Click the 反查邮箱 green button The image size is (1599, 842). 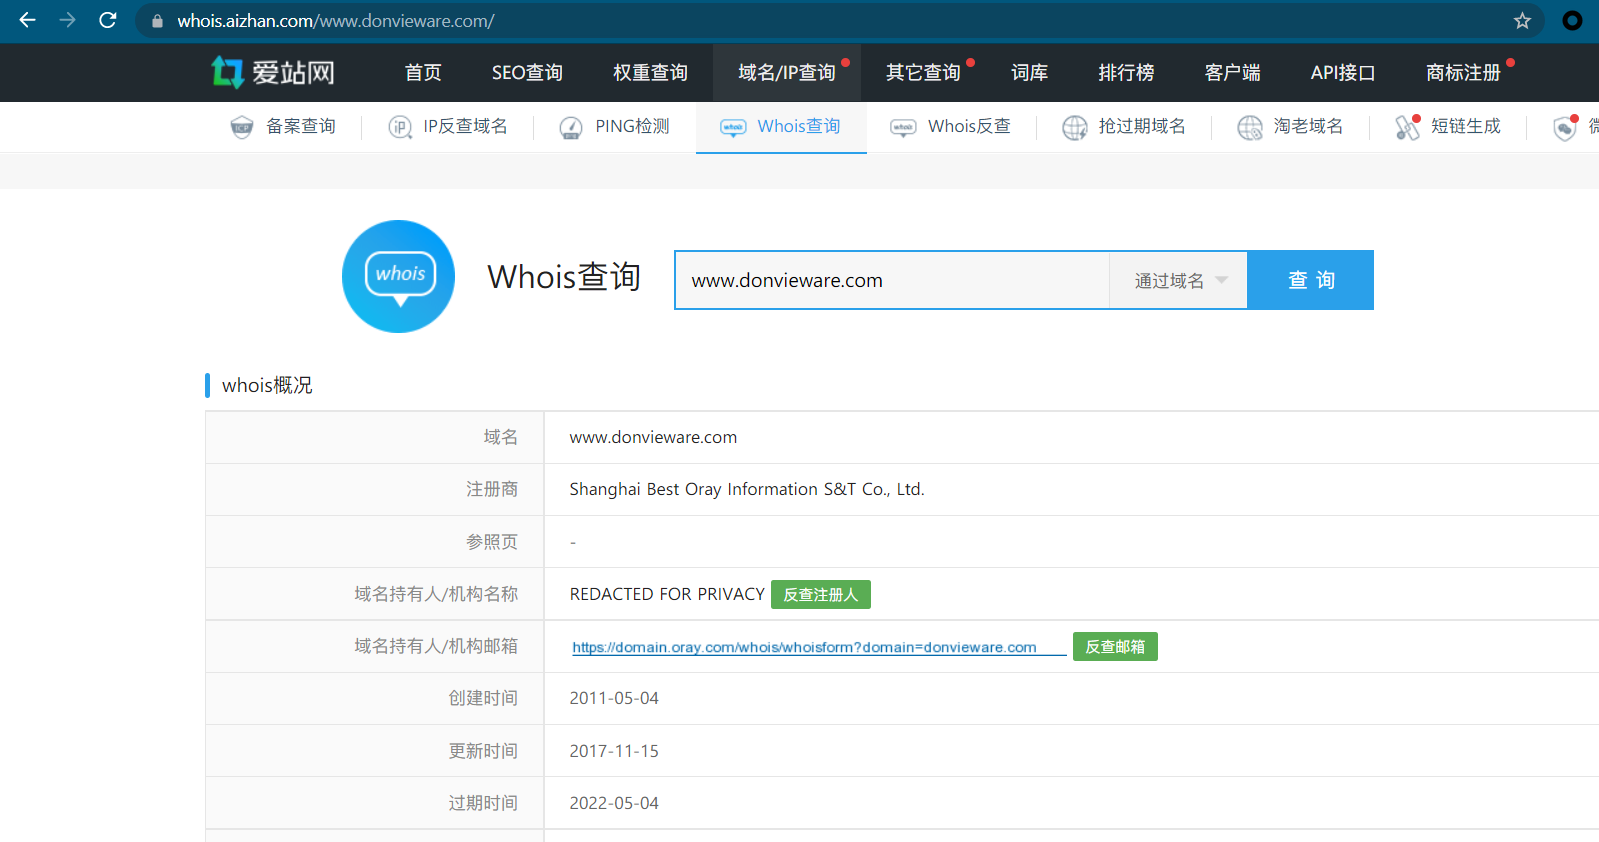(1115, 647)
